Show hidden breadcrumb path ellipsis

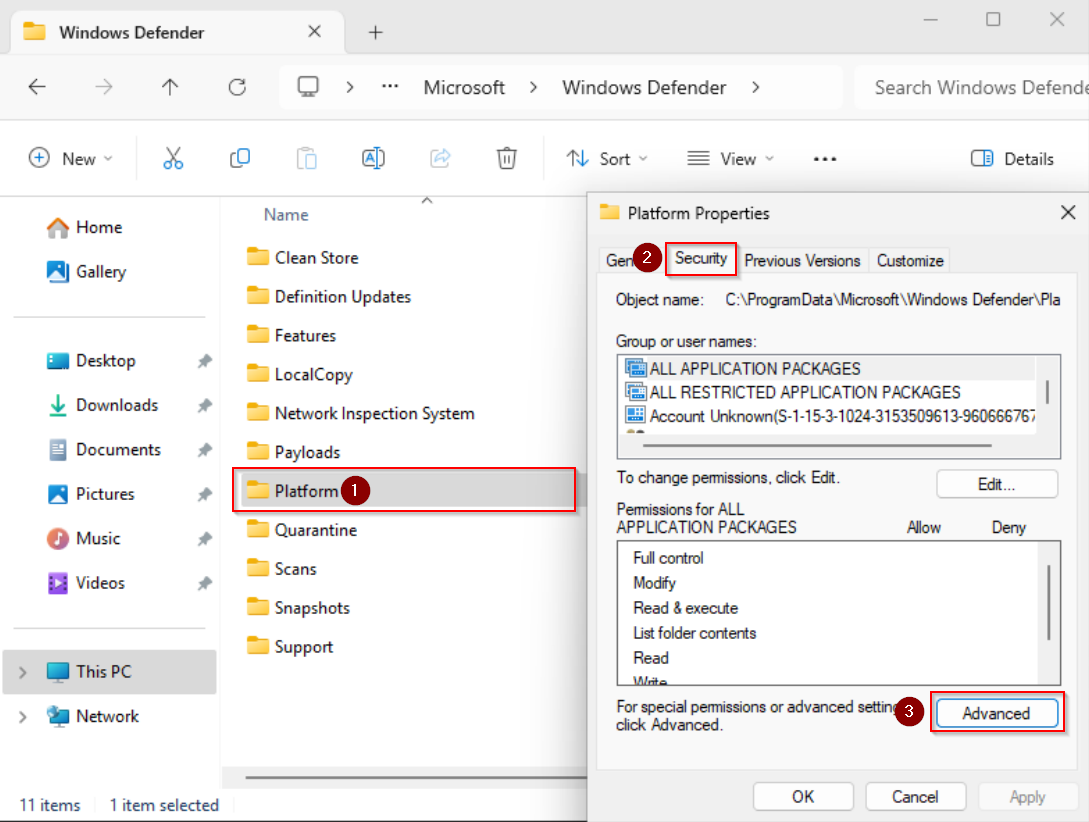pos(390,87)
